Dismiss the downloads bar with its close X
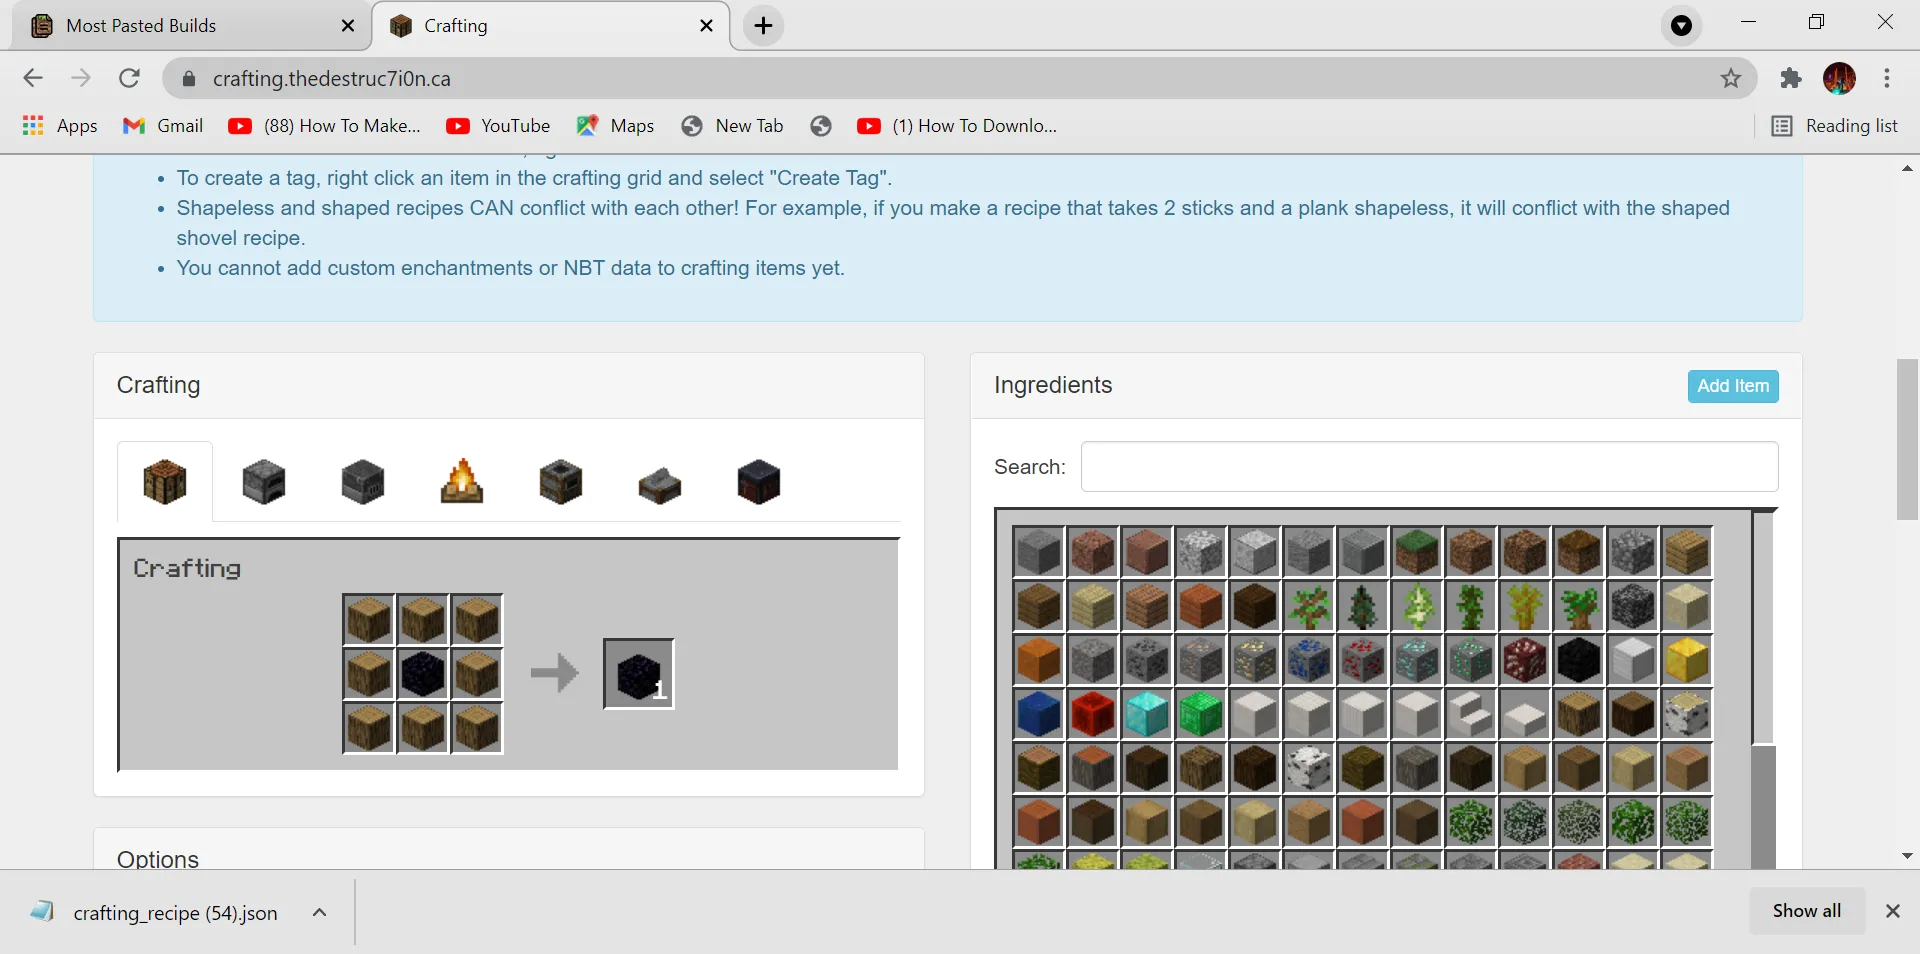The image size is (1920, 954). 1893,911
